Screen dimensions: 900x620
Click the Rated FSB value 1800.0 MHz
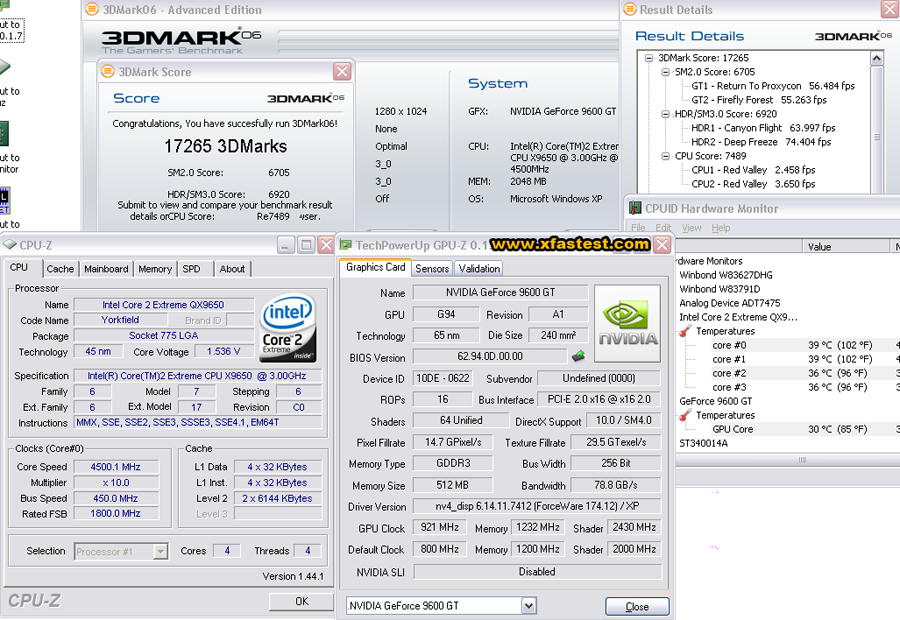115,513
